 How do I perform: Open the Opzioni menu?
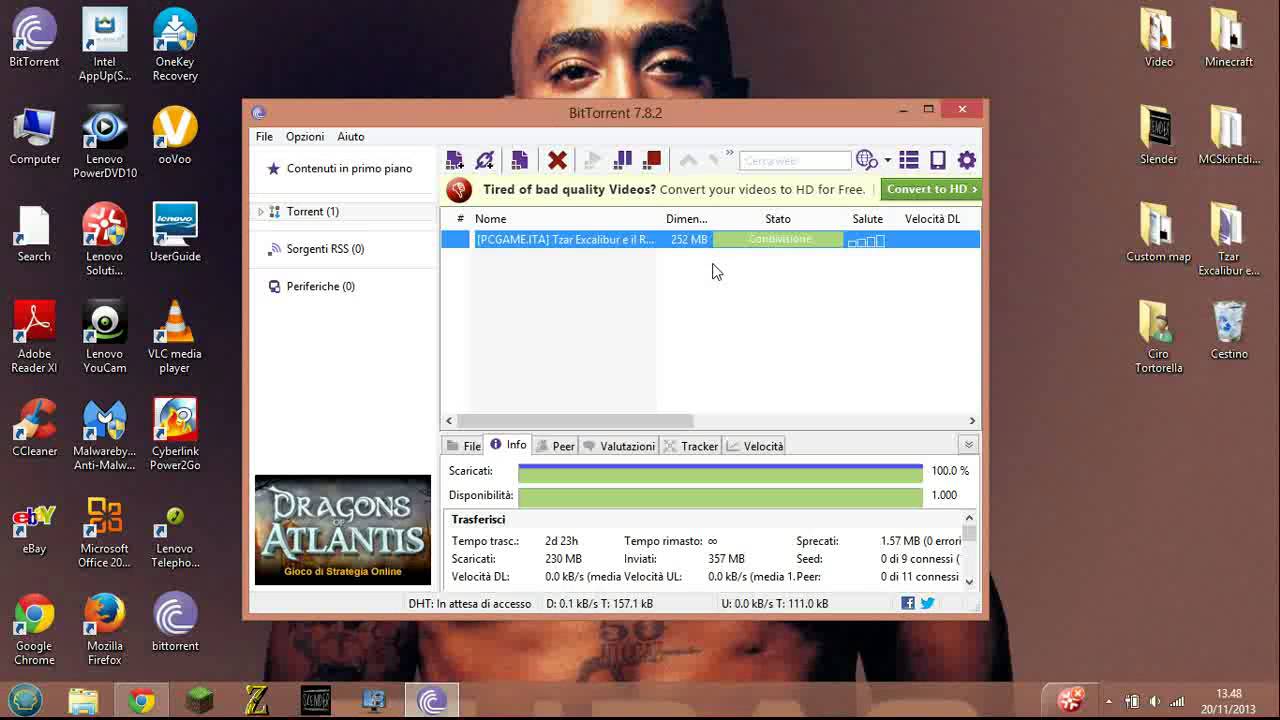click(305, 136)
